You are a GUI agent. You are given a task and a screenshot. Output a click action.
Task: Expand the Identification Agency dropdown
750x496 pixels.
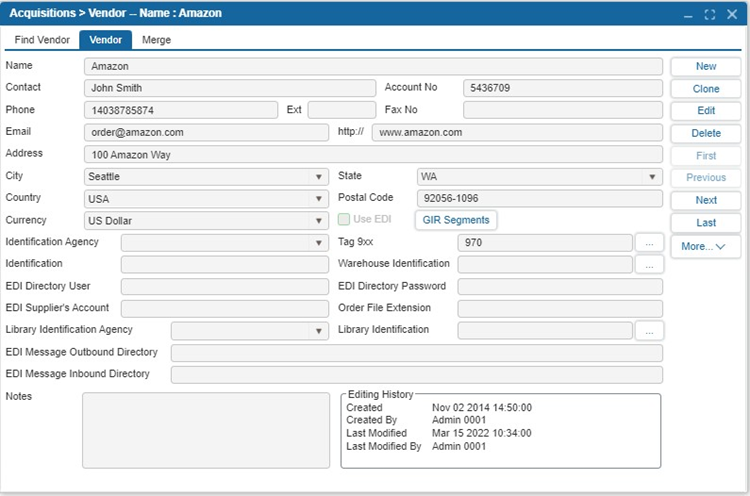[225, 242]
